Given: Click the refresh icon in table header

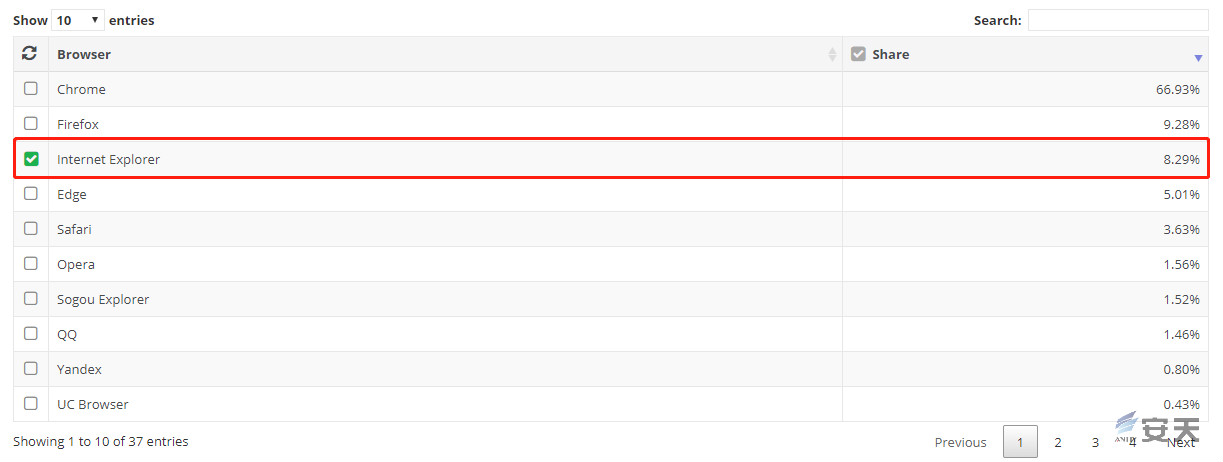Looking at the screenshot, I should (x=30, y=54).
